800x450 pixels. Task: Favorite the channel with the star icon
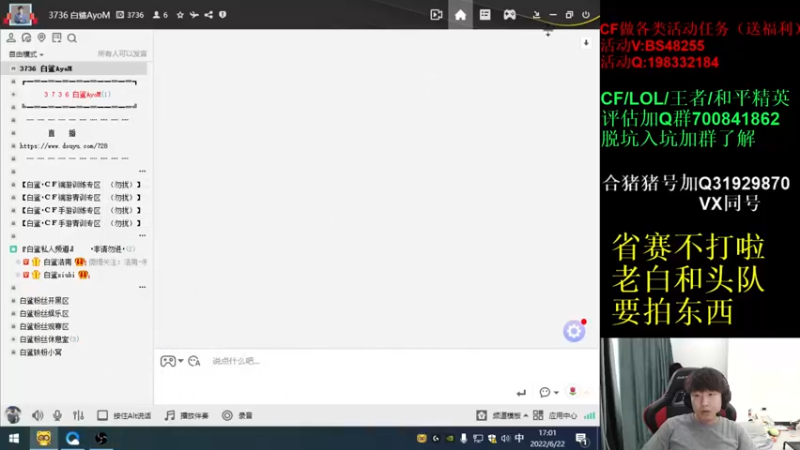pos(180,15)
